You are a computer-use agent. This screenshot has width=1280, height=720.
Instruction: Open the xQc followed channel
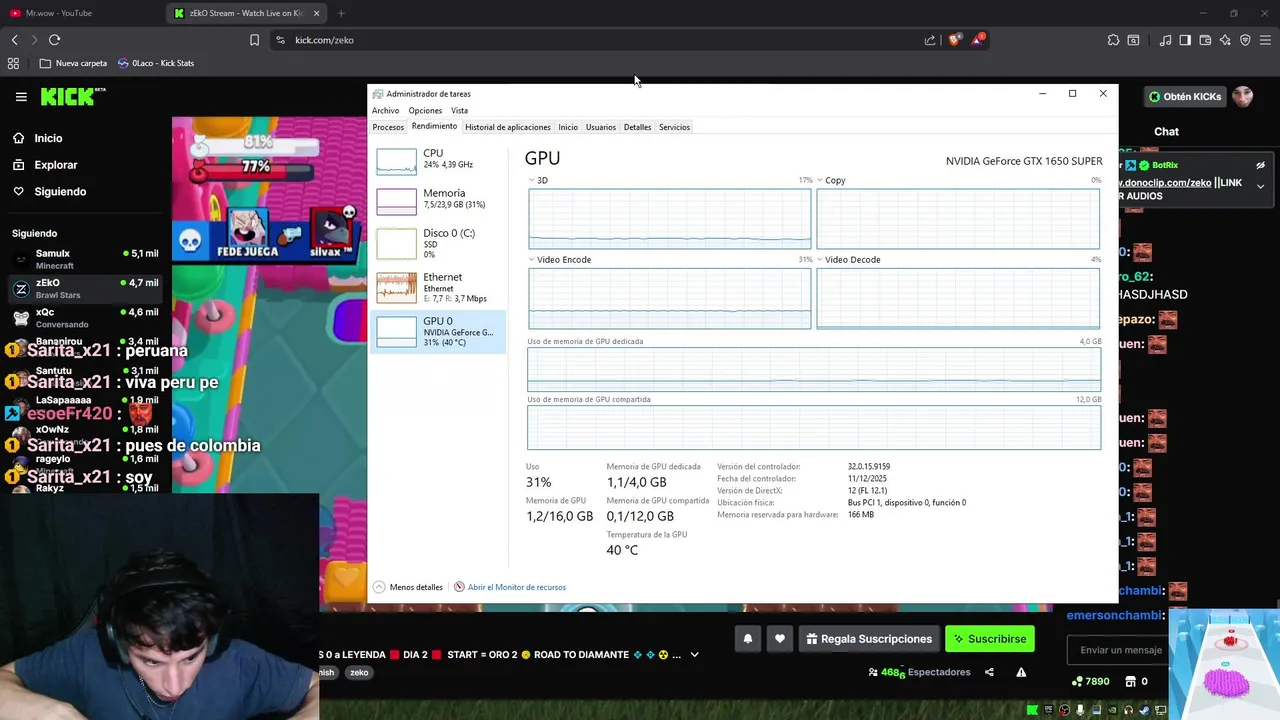pyautogui.click(x=85, y=318)
